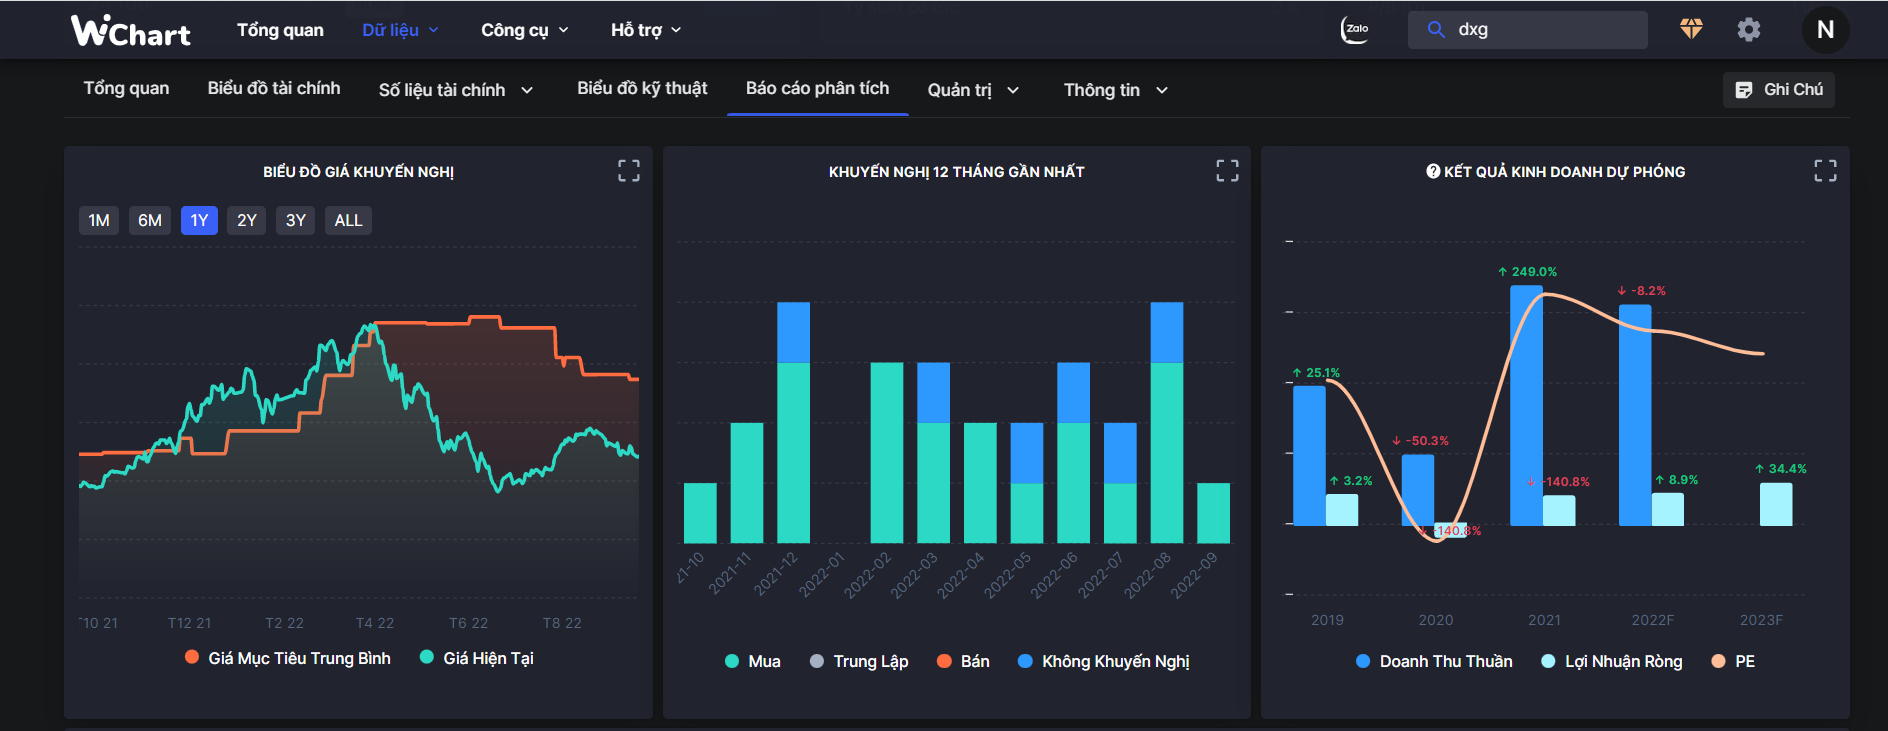Click the help icon beside Kết Quả Kinh Doanh
The height and width of the screenshot is (731, 1888).
pyautogui.click(x=1433, y=172)
